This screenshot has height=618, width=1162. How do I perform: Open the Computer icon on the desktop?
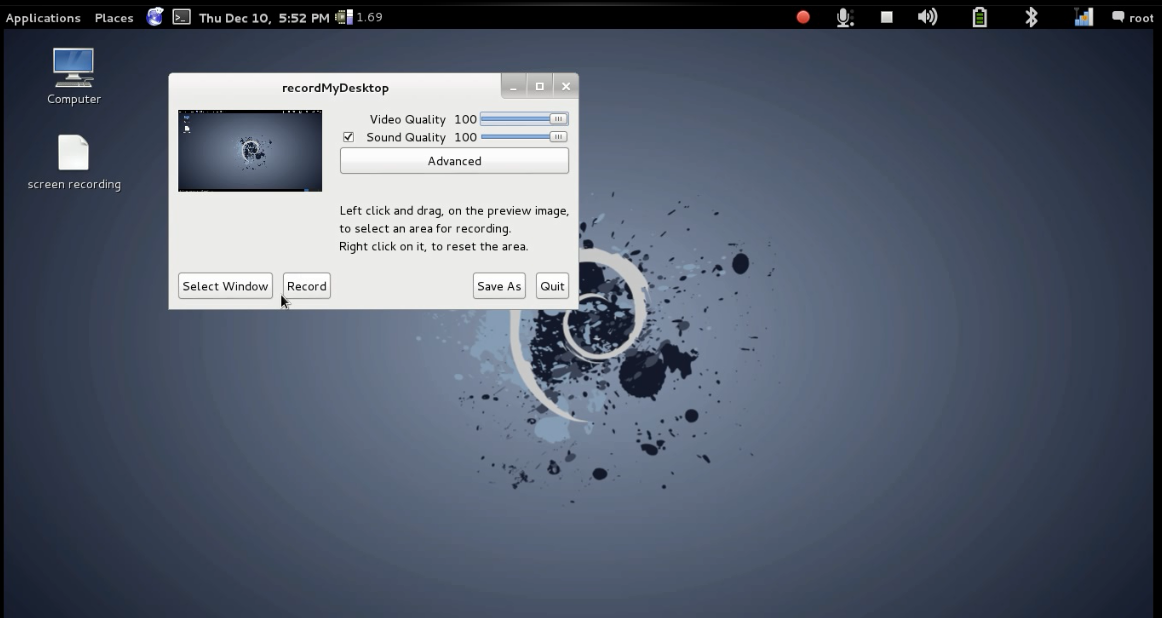tap(73, 70)
